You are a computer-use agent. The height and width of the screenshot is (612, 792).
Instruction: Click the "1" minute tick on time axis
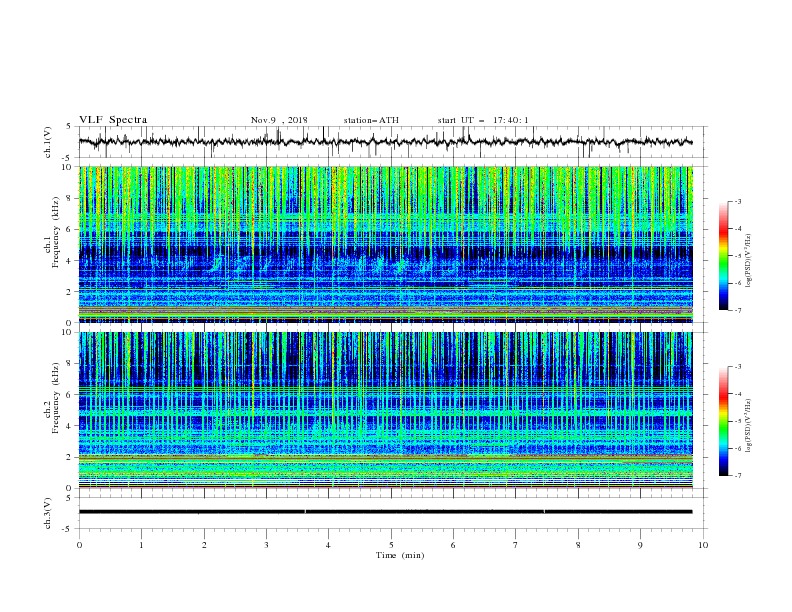click(142, 545)
